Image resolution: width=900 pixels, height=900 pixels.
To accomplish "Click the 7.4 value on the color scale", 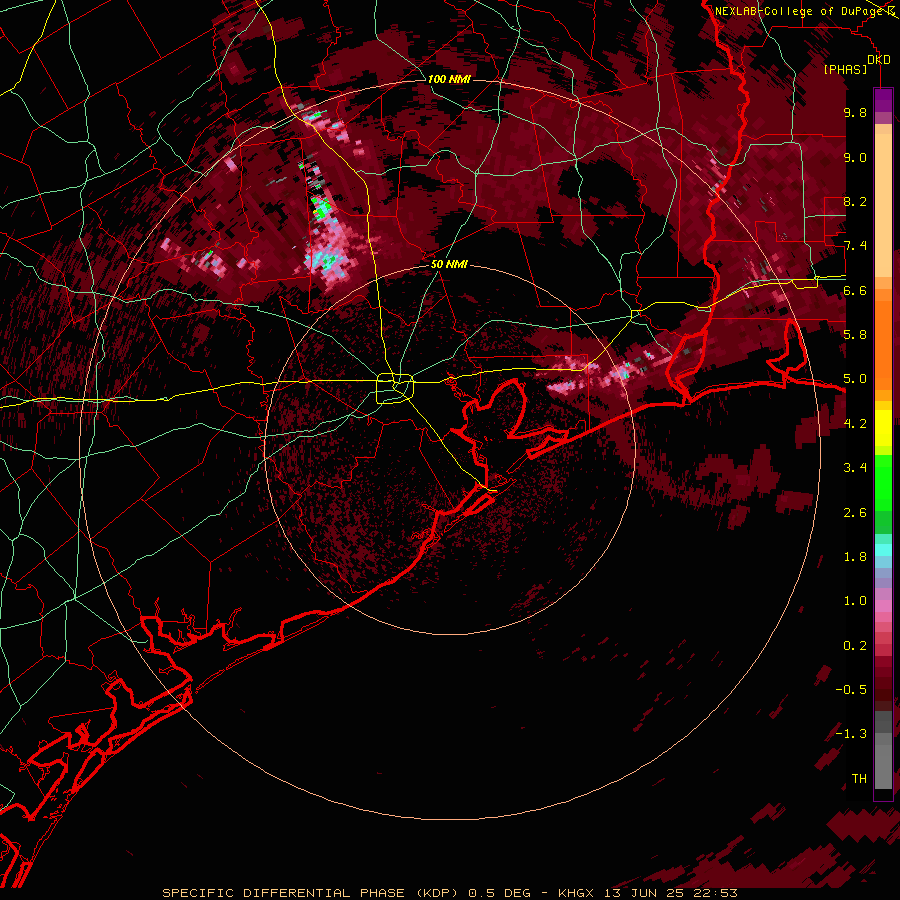I will [x=855, y=246].
